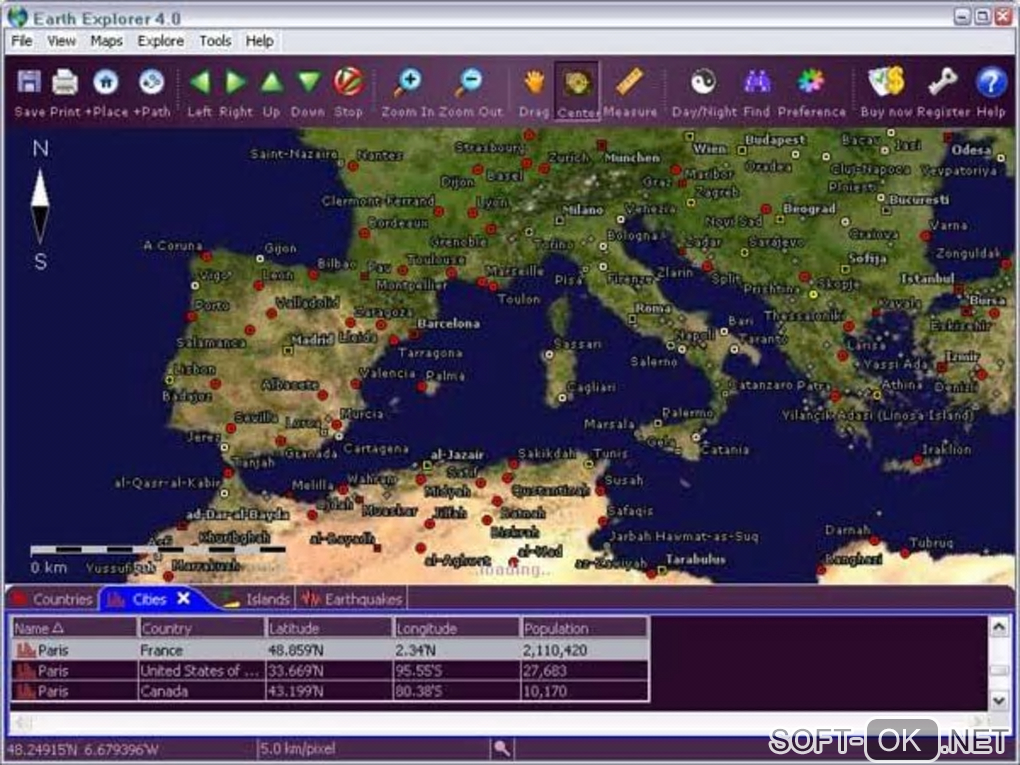
Task: Click the Register key icon
Action: tap(943, 82)
